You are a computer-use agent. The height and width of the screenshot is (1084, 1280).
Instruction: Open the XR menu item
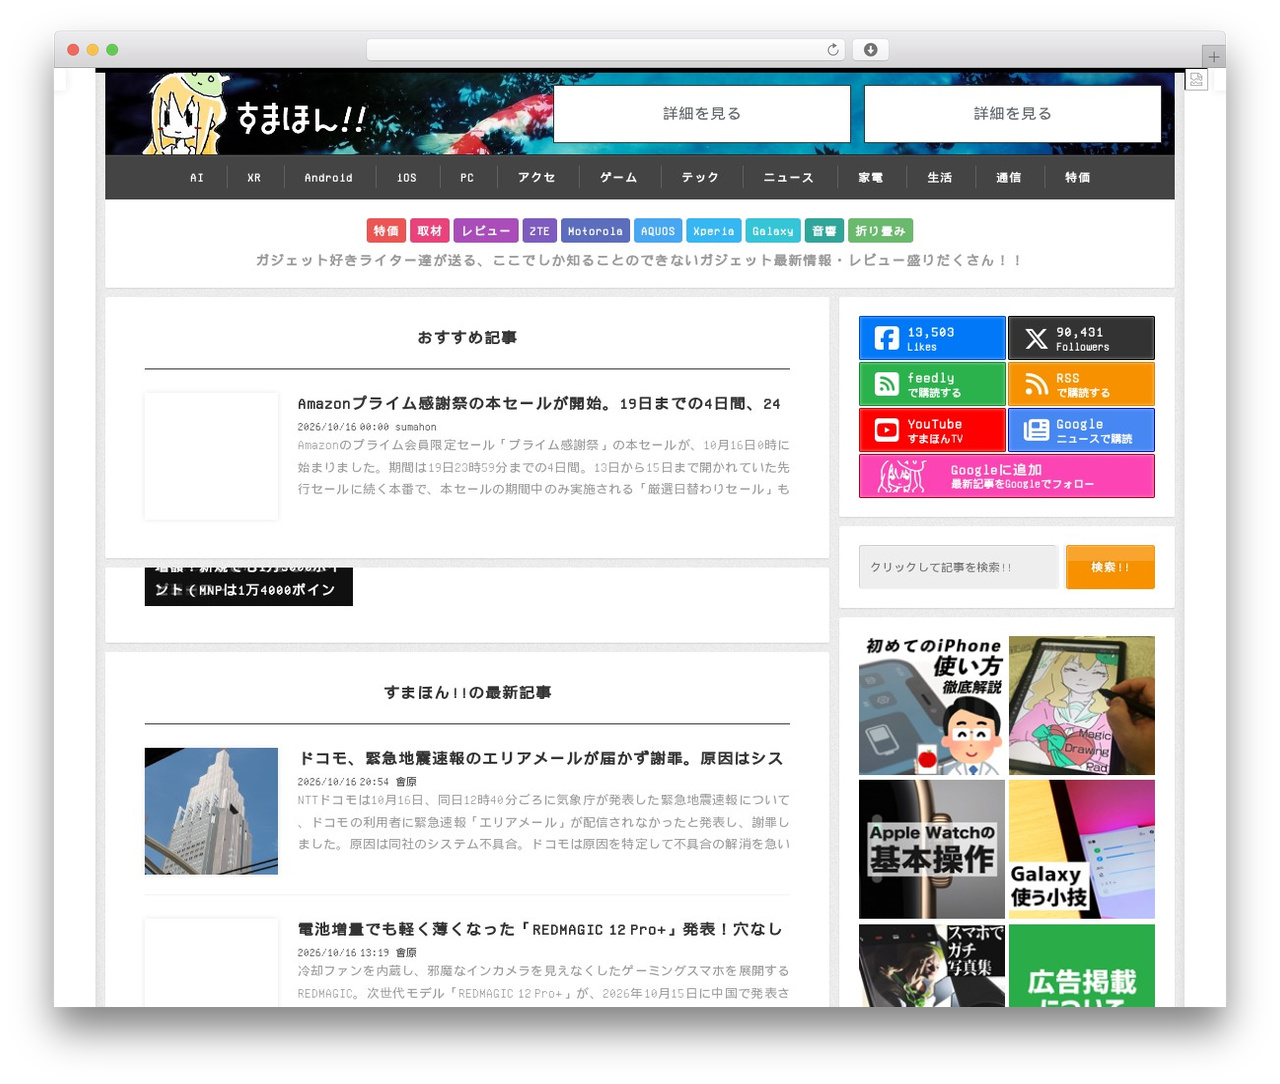[x=254, y=178]
